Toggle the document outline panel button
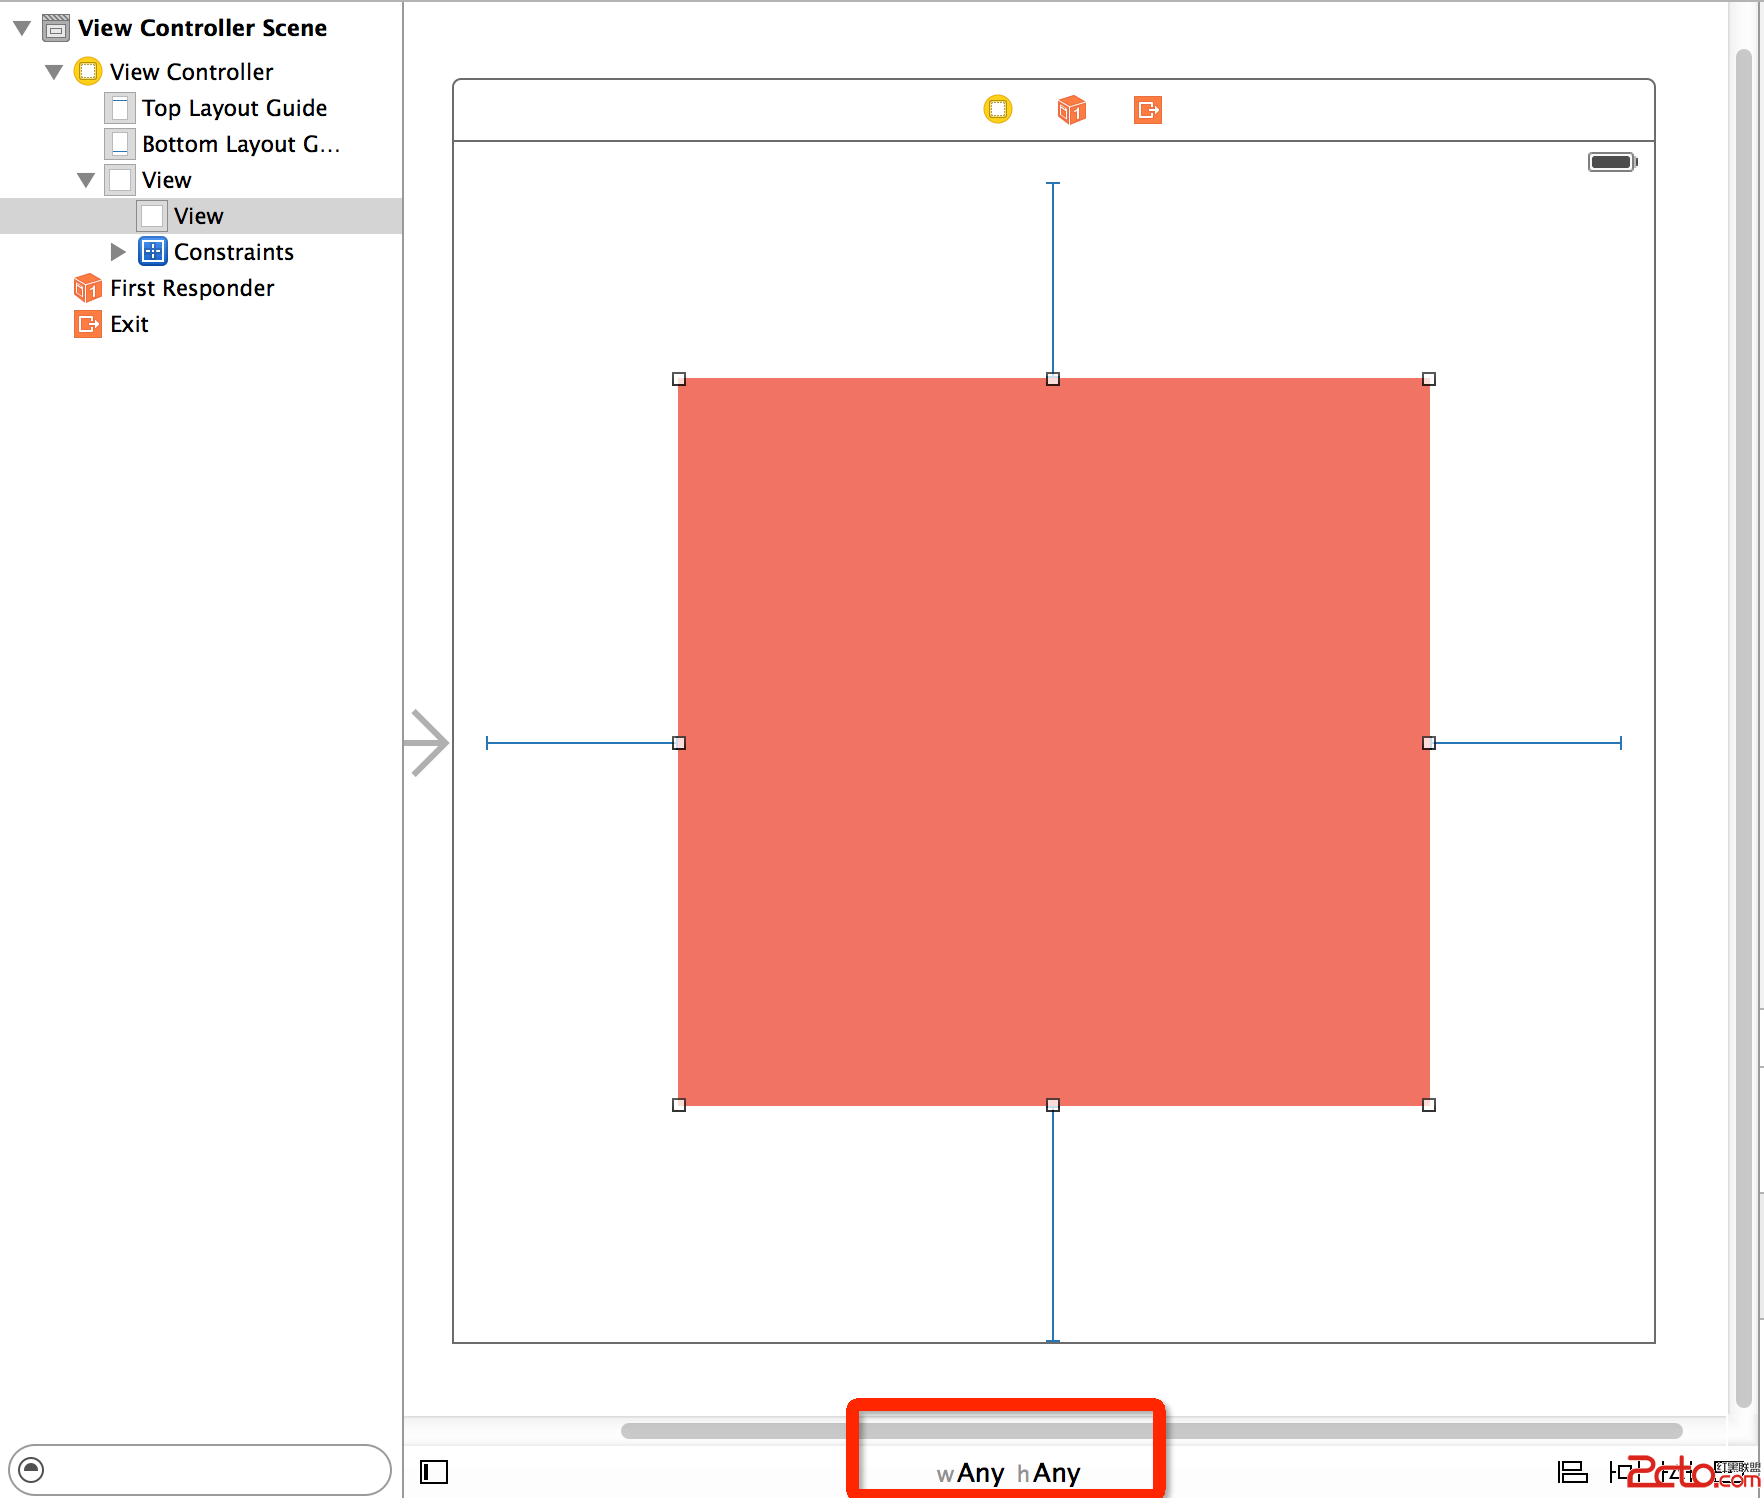The image size is (1764, 1498). [x=434, y=1472]
